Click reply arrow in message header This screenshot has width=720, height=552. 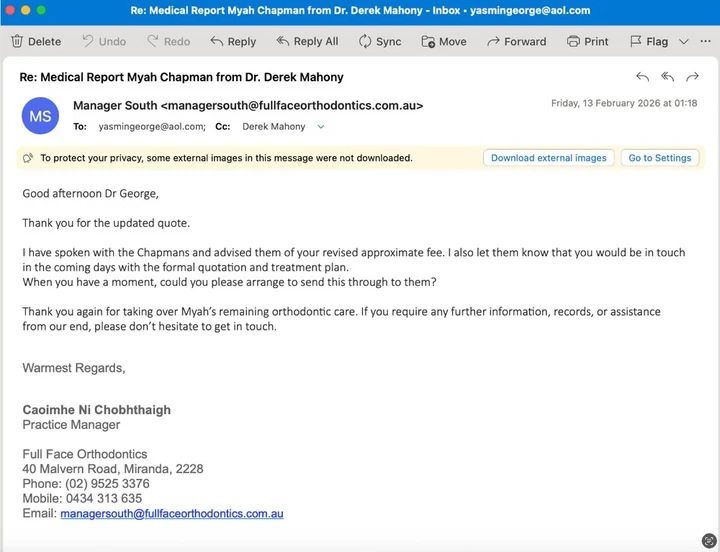[x=642, y=77]
